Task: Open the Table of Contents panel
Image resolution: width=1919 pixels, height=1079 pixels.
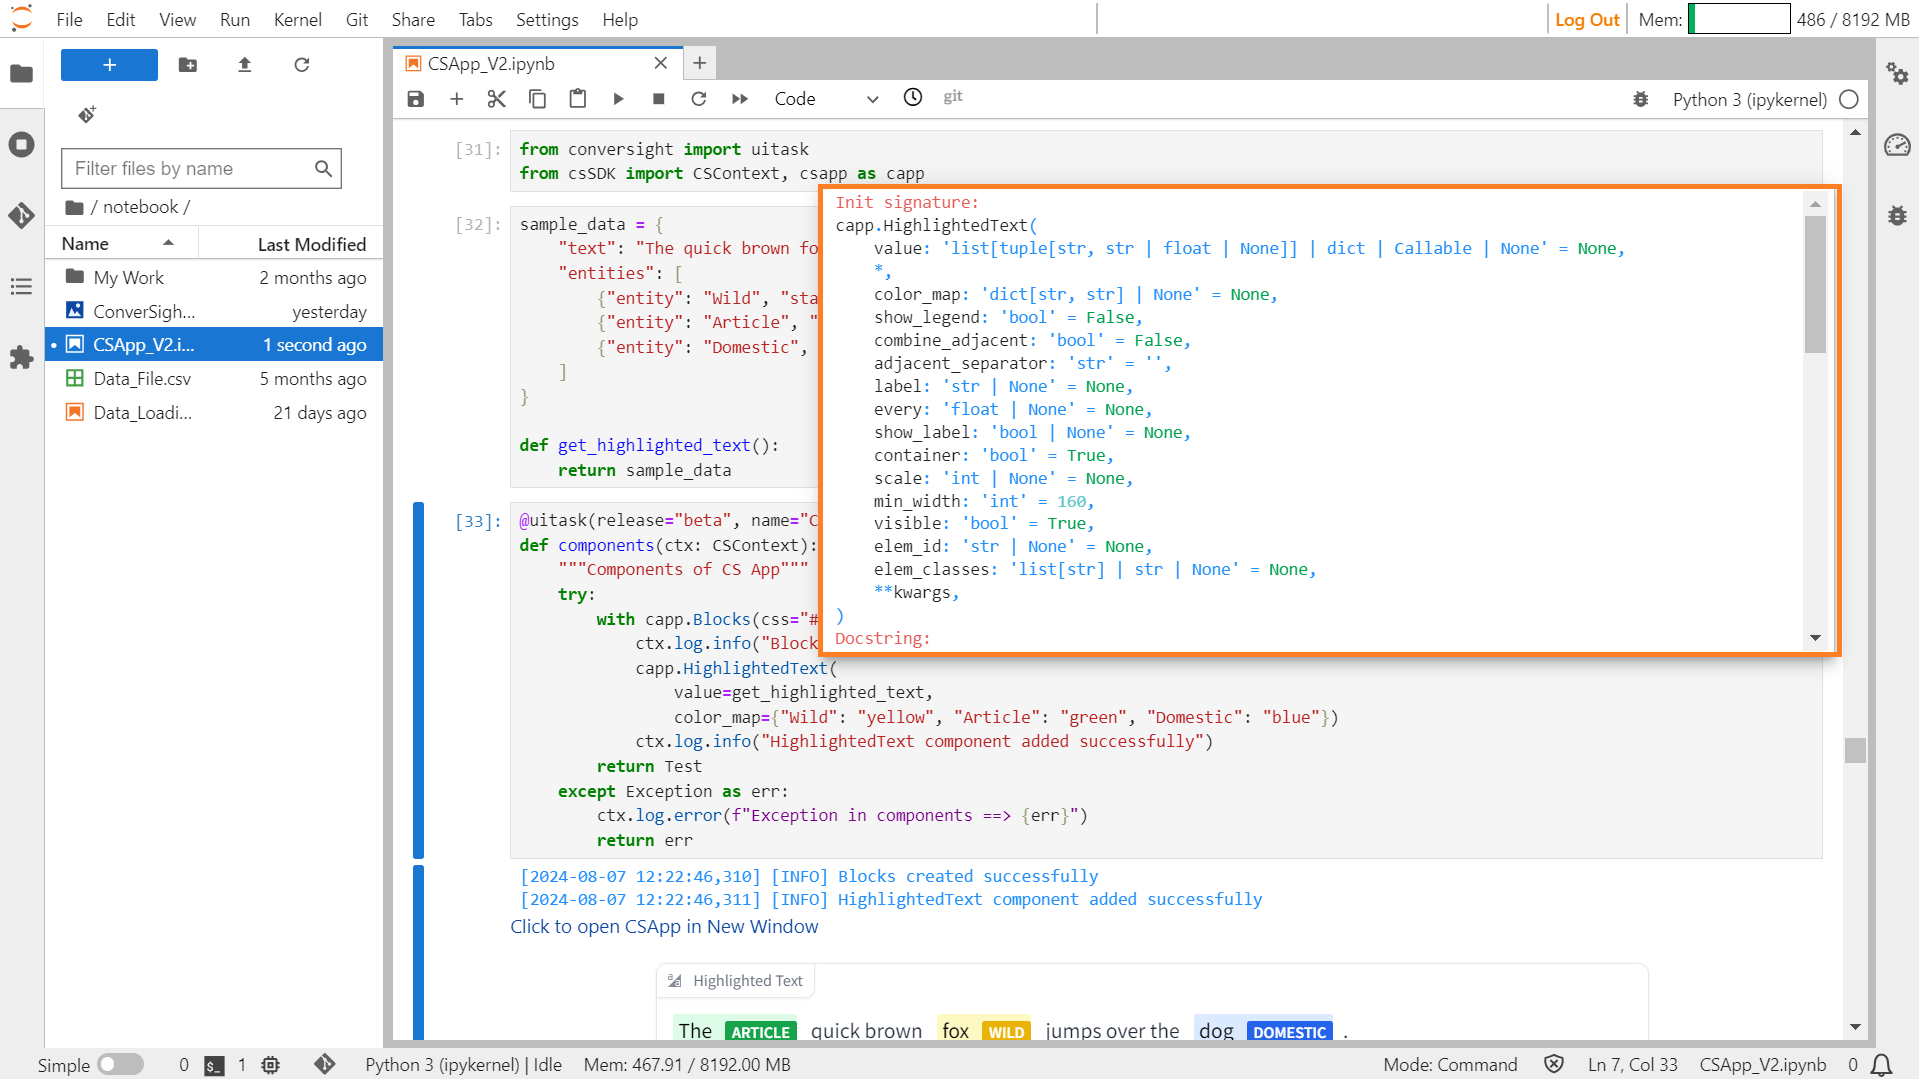Action: 21,287
